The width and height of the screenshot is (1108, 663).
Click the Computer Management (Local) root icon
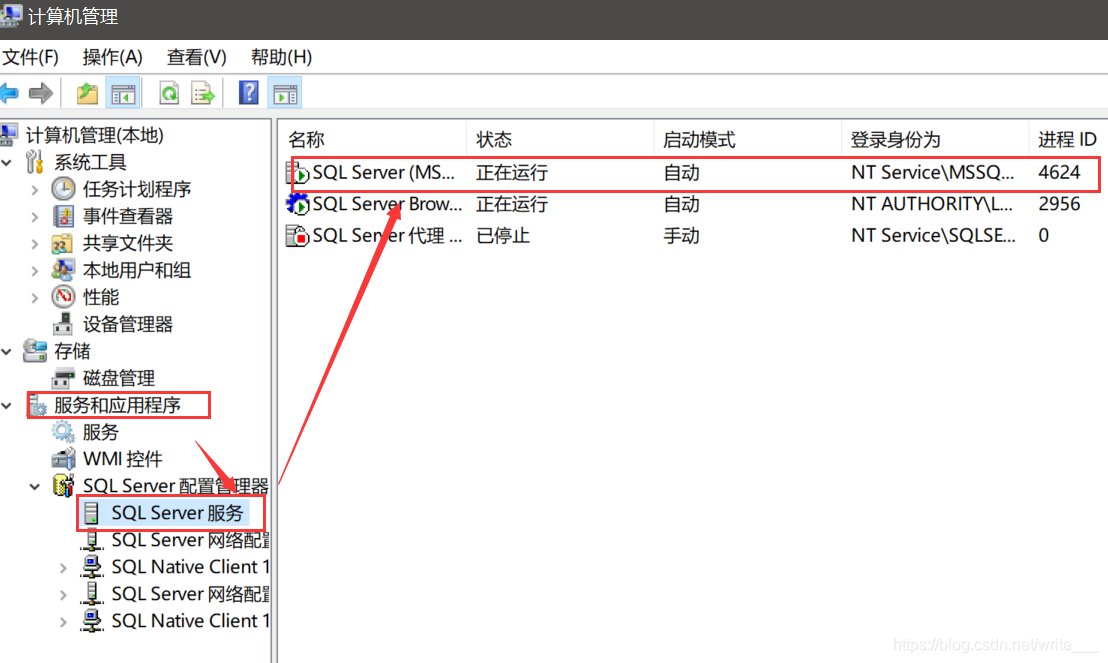8,134
